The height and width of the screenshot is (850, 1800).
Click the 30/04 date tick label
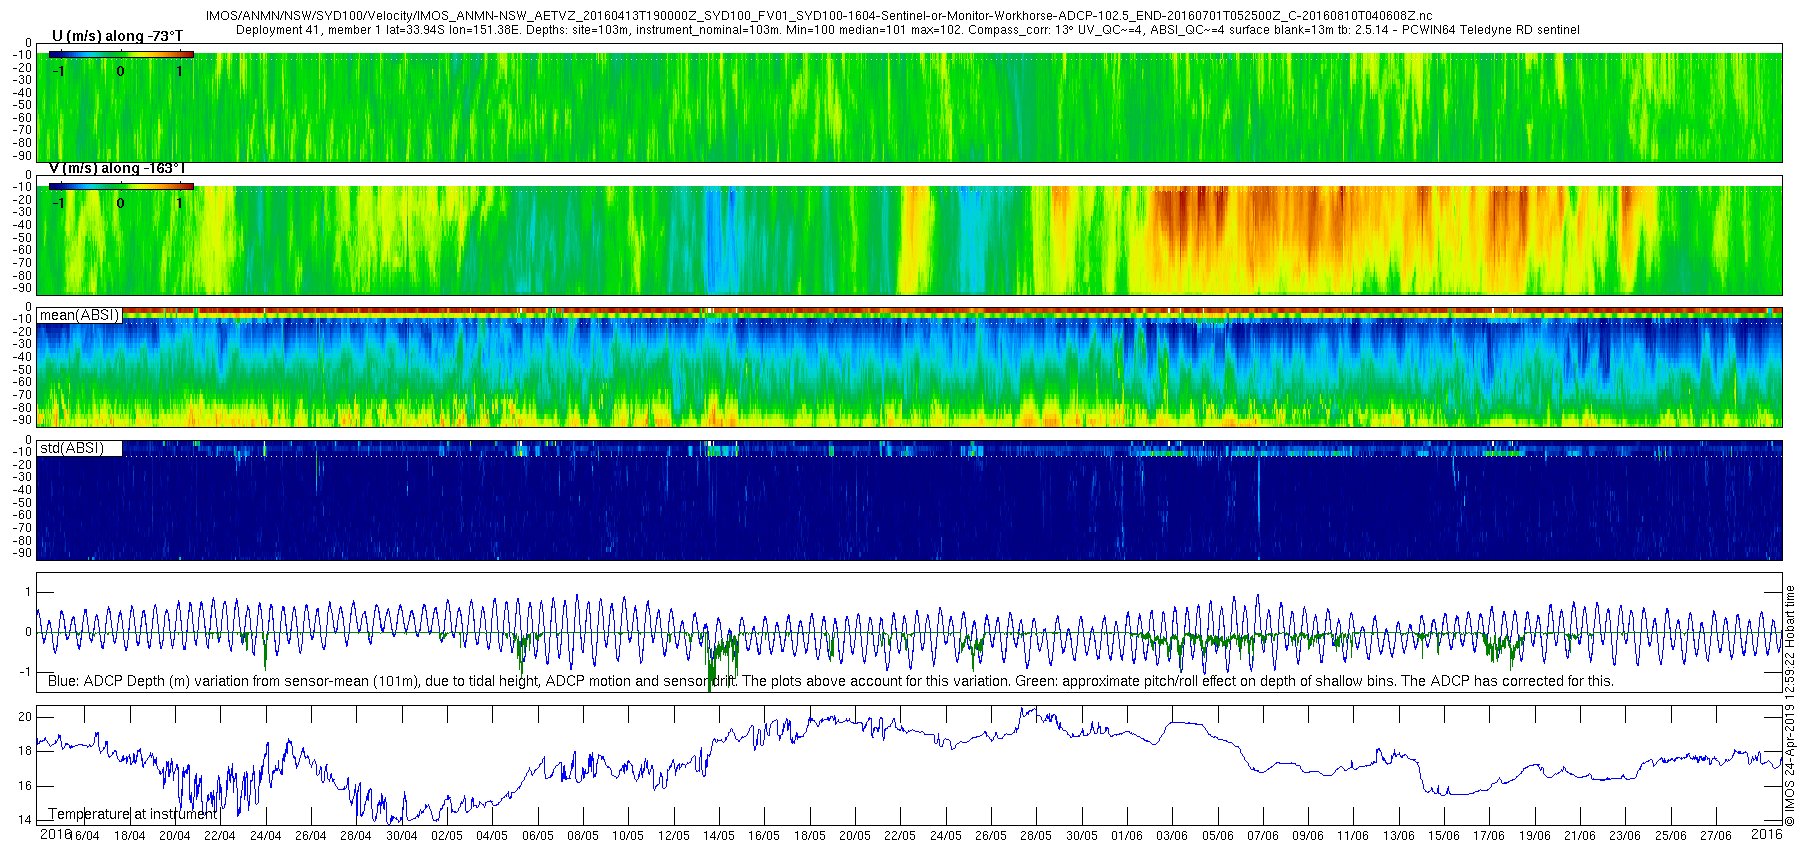point(401,836)
